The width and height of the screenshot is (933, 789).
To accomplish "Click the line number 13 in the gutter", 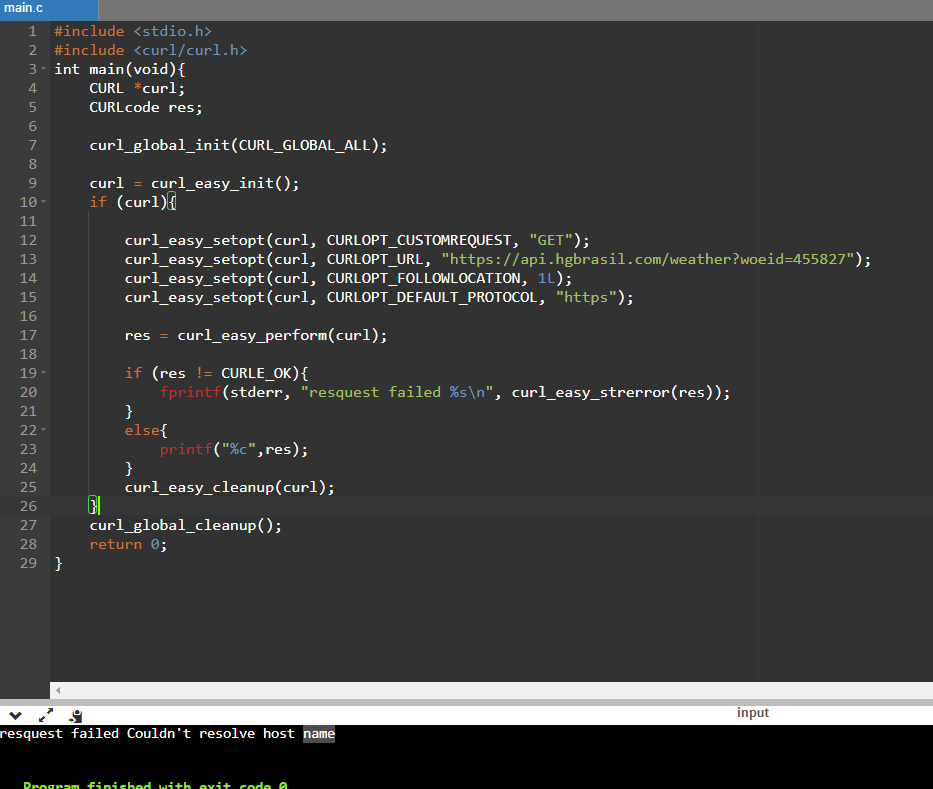I will [x=28, y=259].
